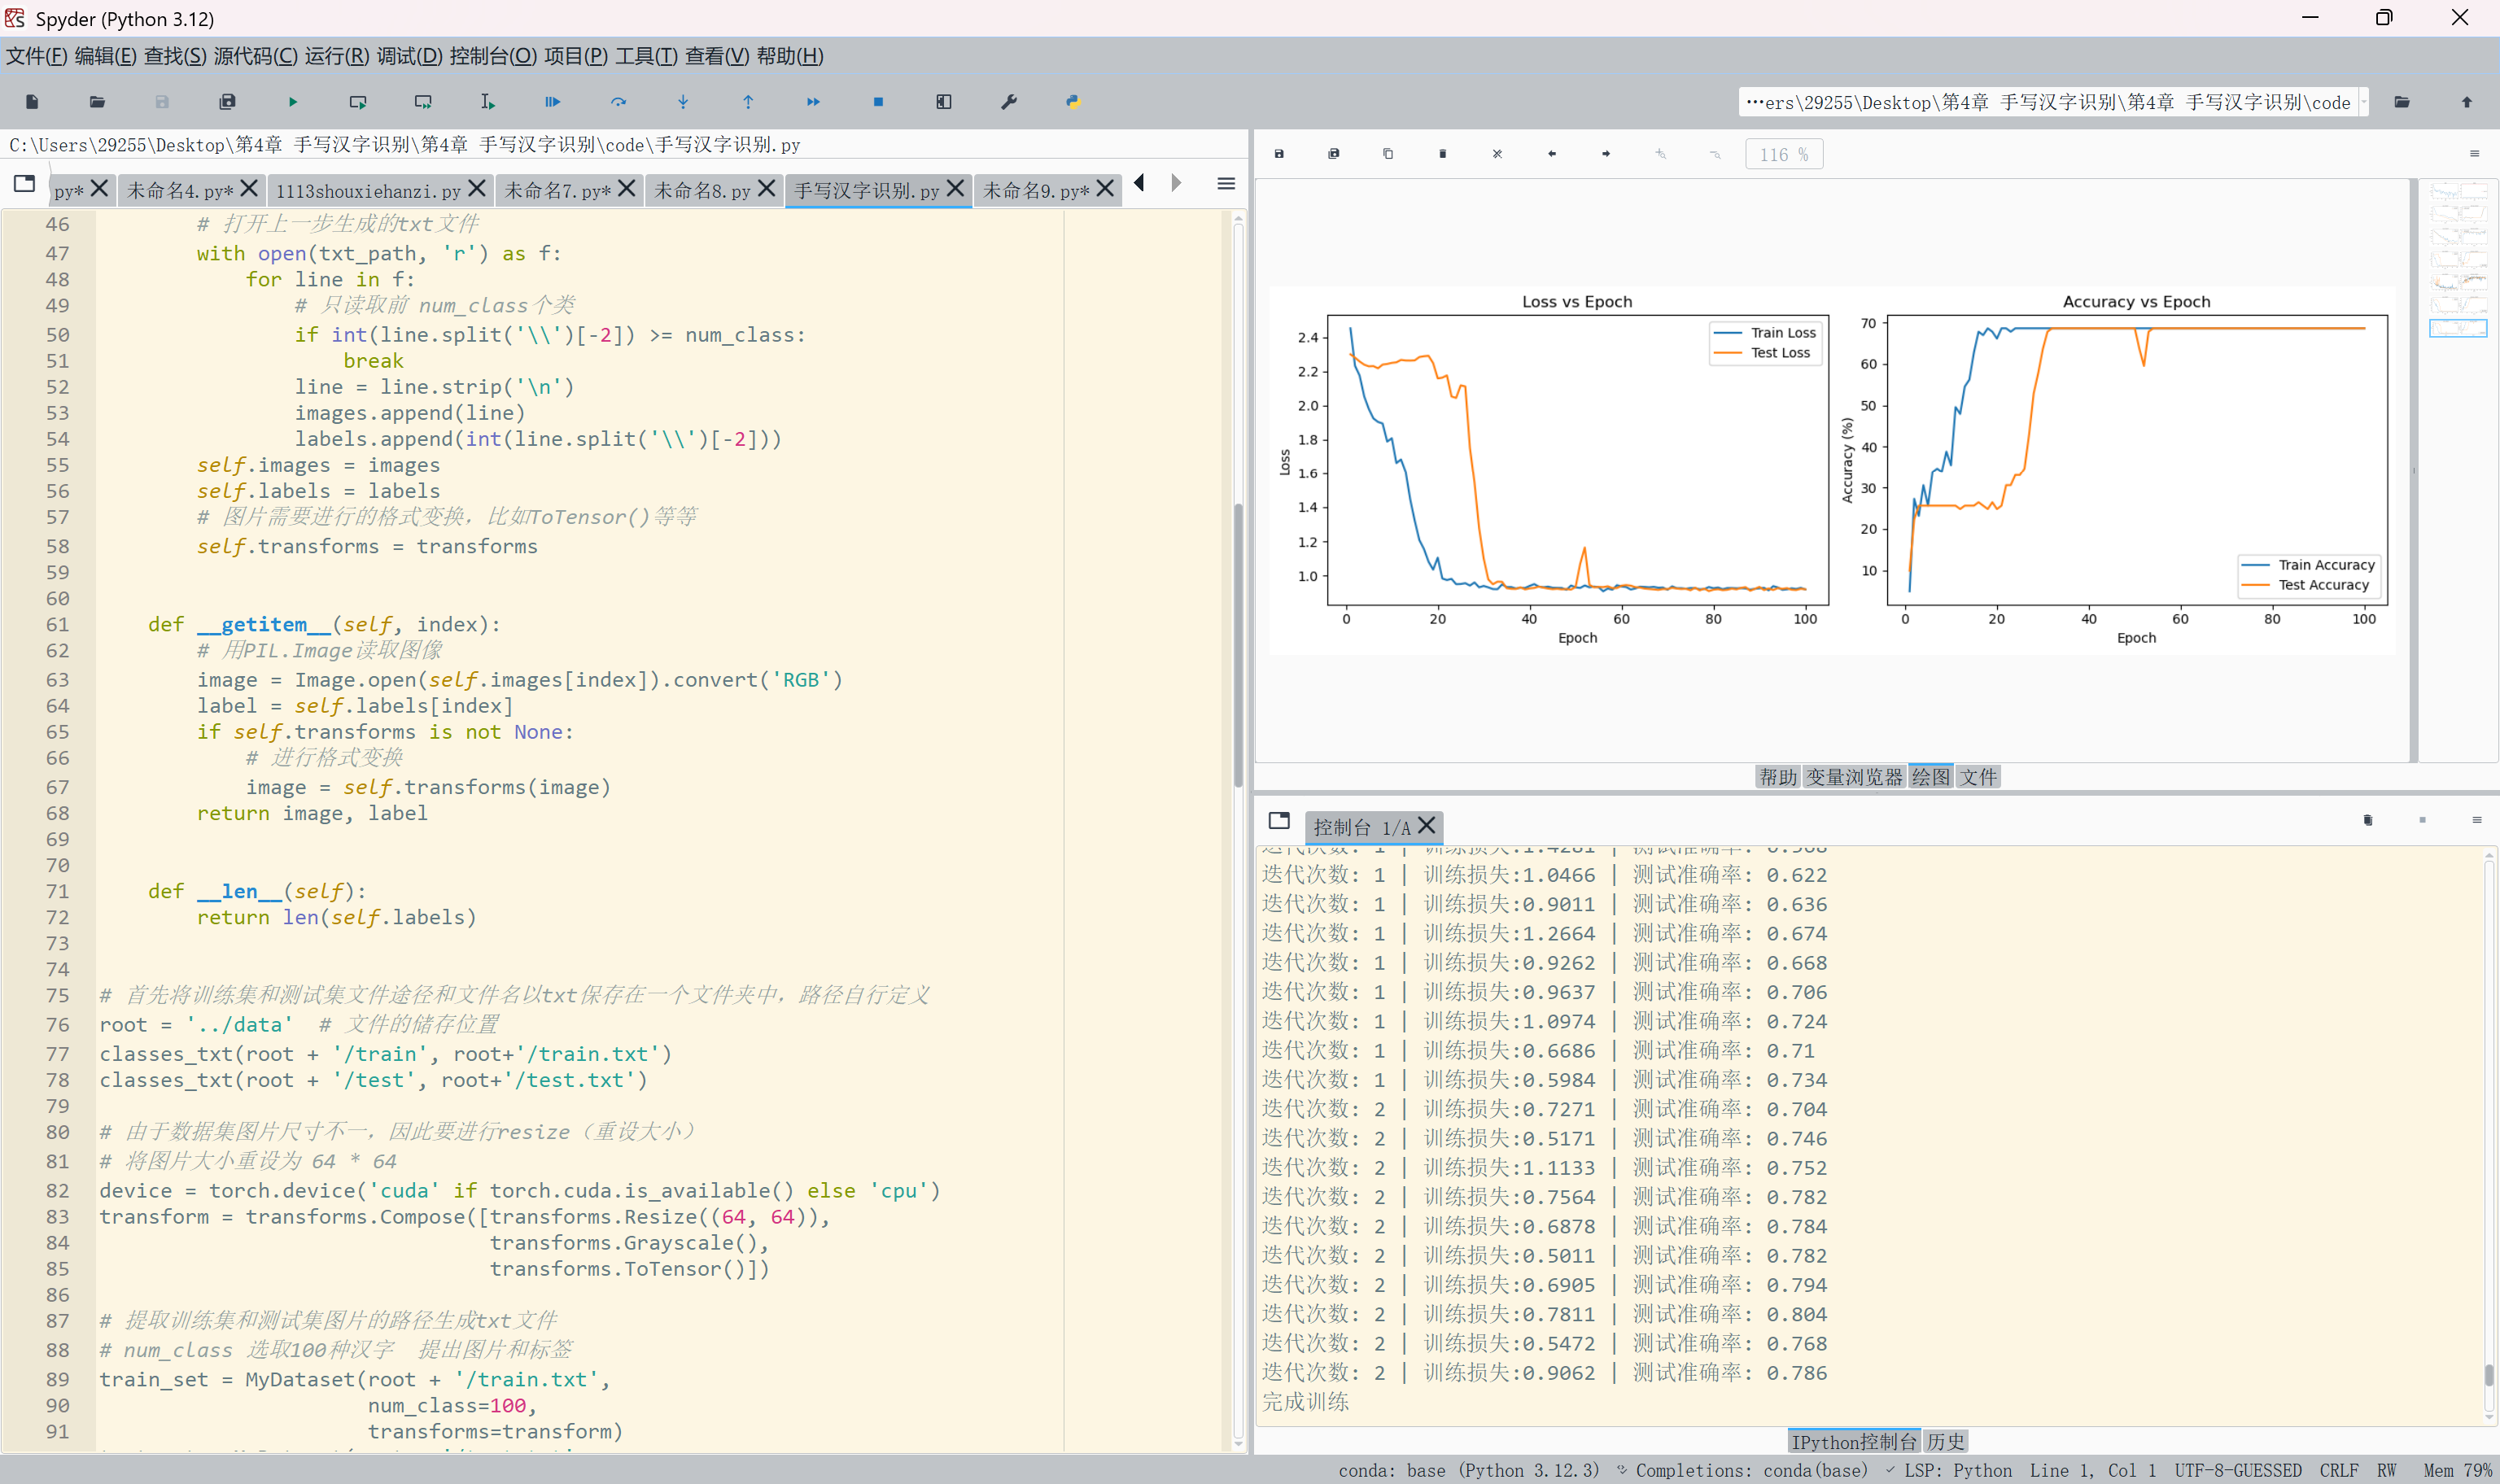The width and height of the screenshot is (2500, 1484).
Task: Open the editor pane options hamburger menu
Action: point(1226,184)
